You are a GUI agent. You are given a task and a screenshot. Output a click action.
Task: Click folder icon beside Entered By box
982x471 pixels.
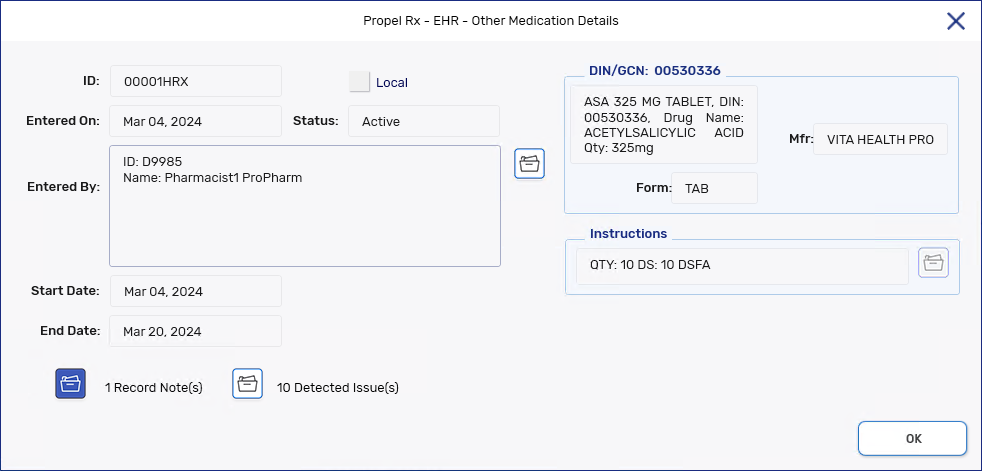point(529,164)
